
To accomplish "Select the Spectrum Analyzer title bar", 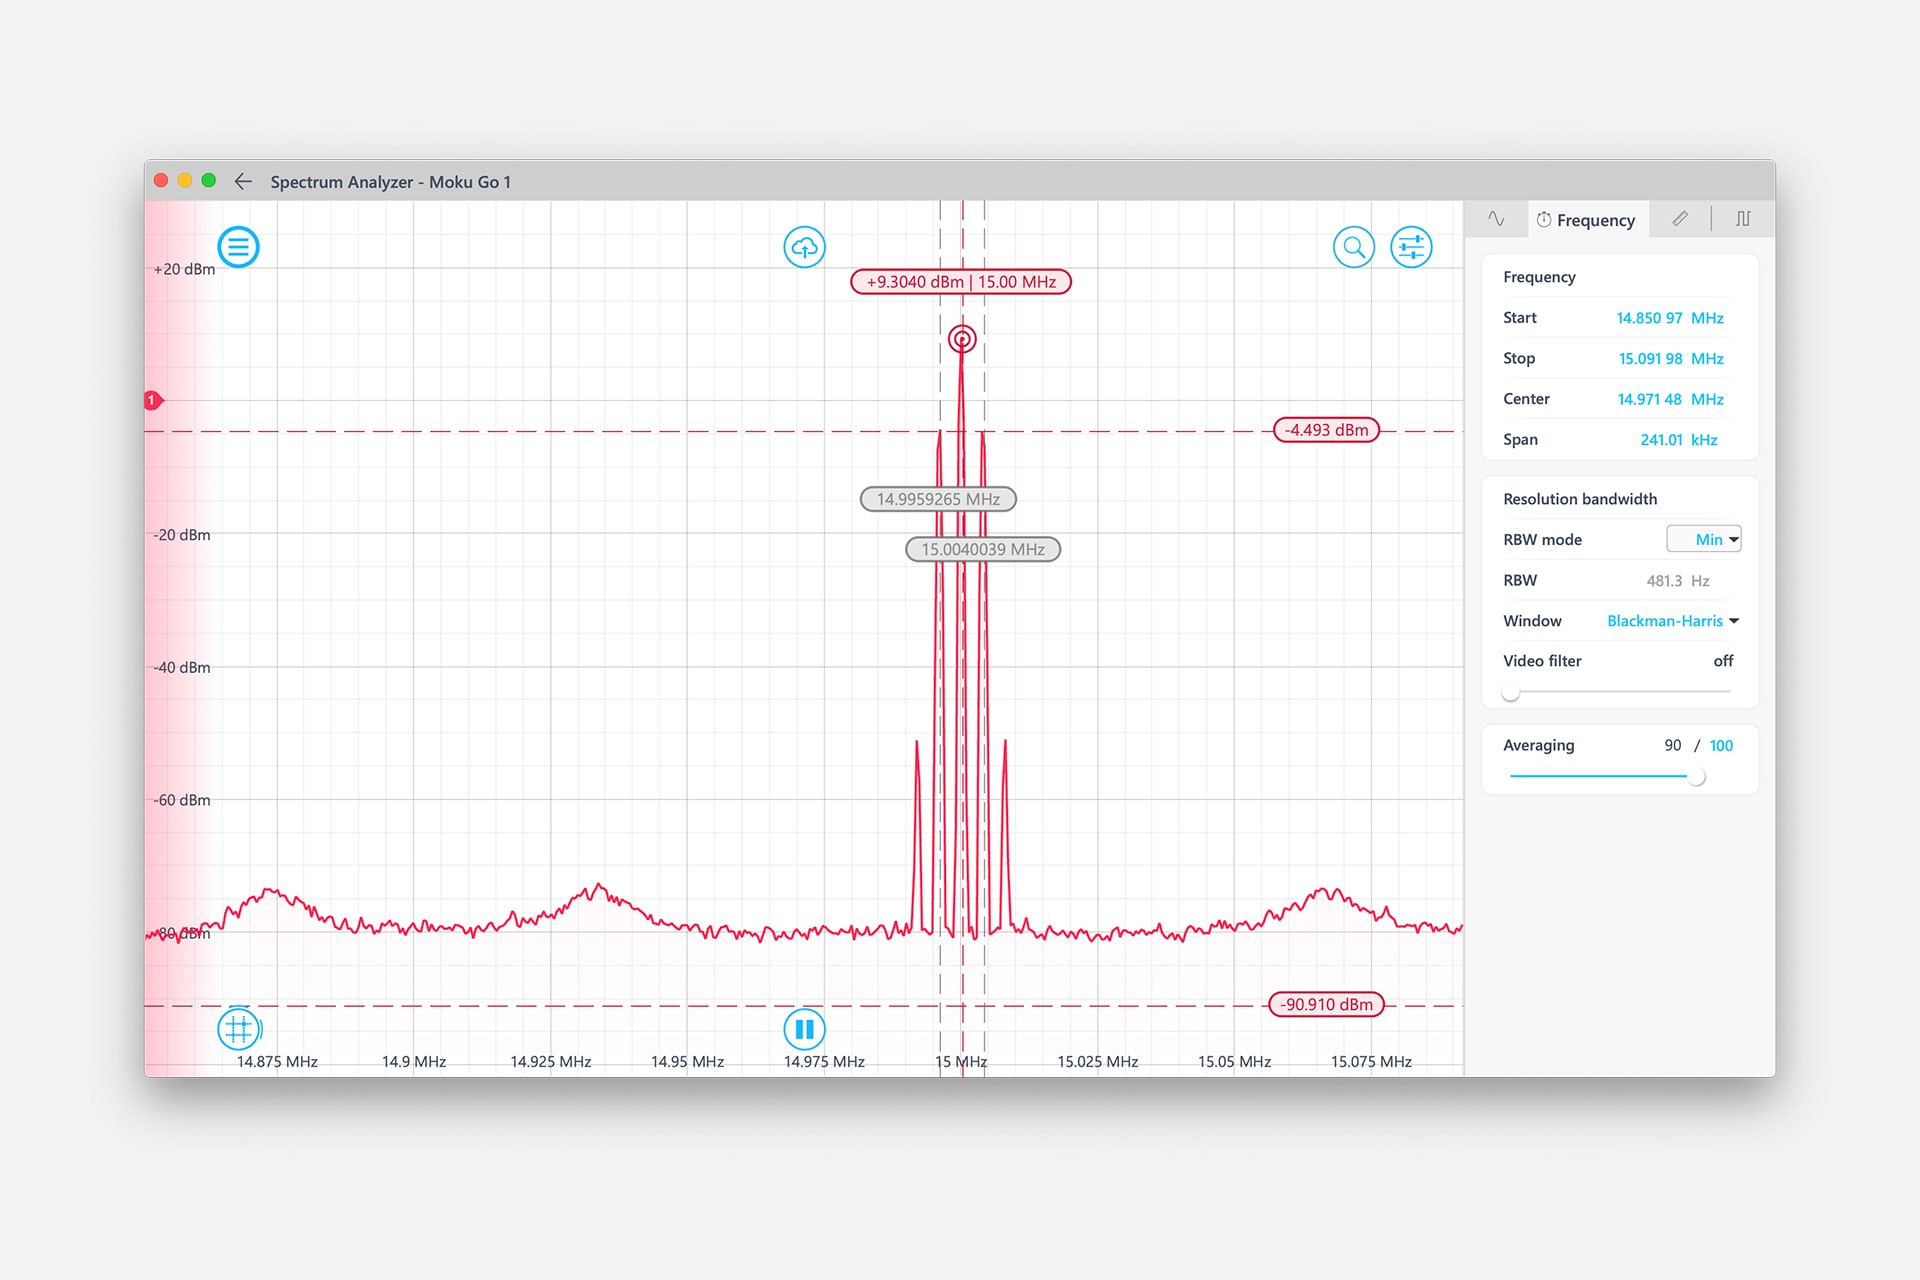I will click(x=391, y=182).
